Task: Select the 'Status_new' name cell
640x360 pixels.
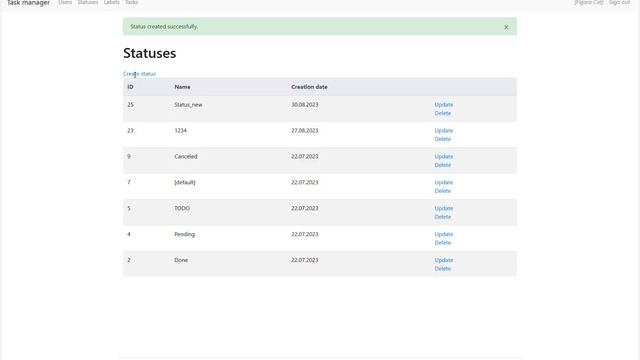Action: [188, 104]
